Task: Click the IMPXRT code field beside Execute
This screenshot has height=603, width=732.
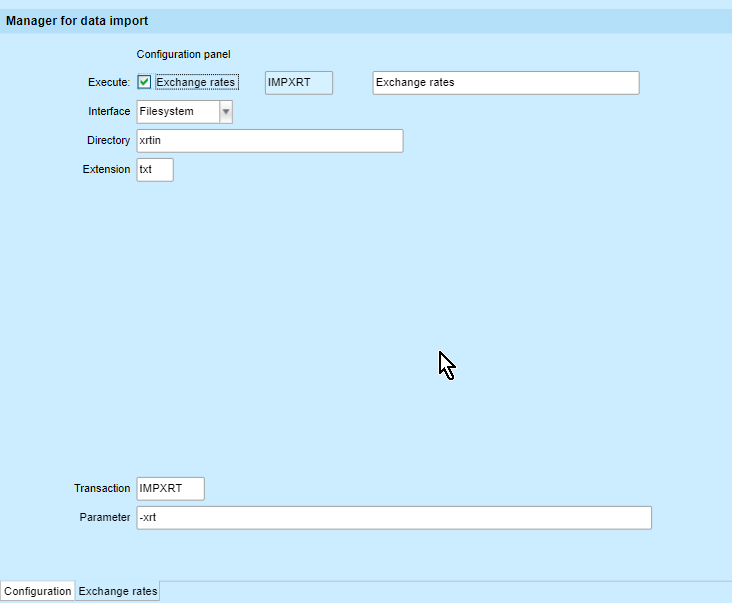Action: pyautogui.click(x=299, y=83)
